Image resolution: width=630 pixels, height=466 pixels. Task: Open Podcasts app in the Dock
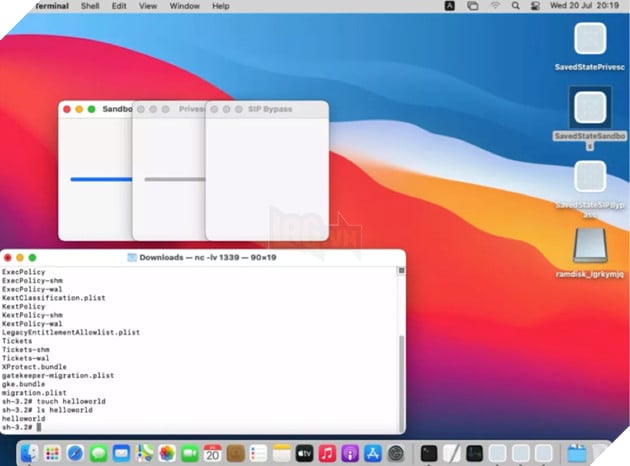click(350, 454)
